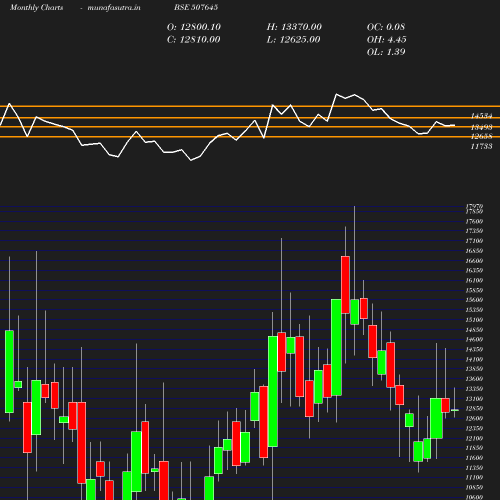Click the 12100 price axis label

pyautogui.click(x=474, y=438)
